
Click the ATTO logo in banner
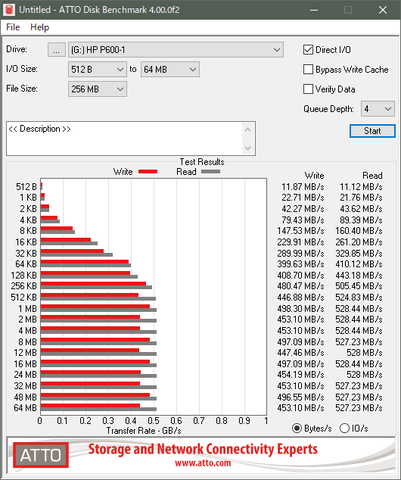click(x=41, y=455)
